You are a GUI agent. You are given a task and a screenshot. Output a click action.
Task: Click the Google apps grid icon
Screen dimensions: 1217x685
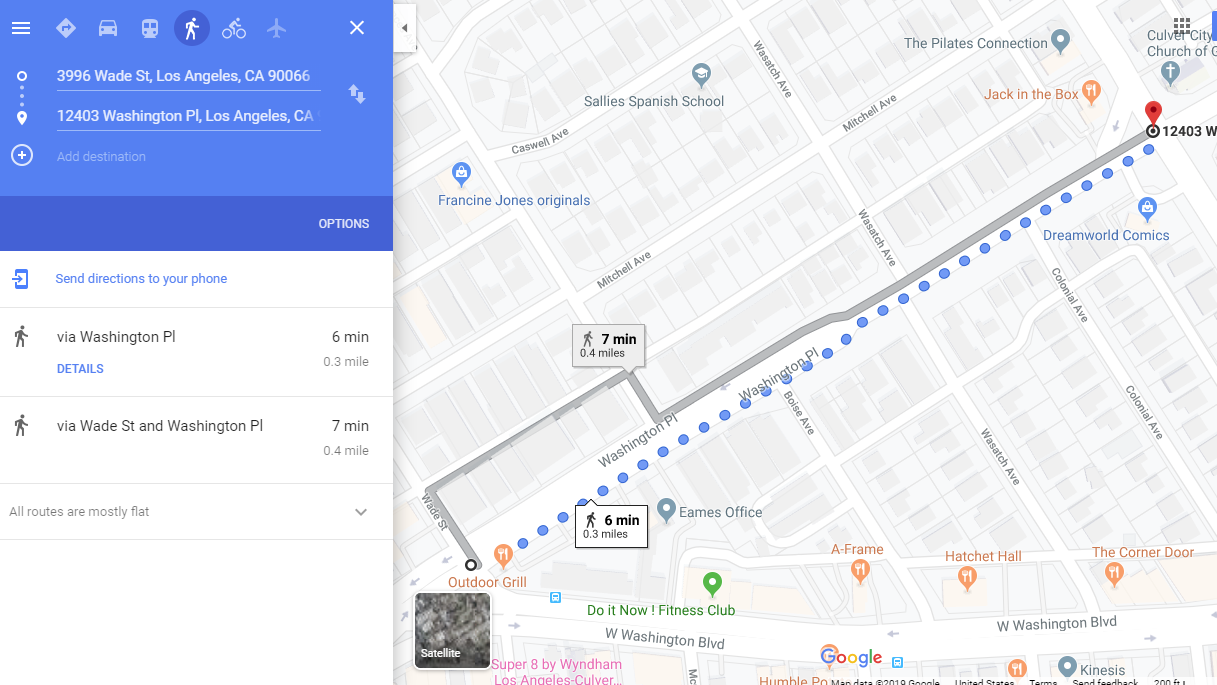[1182, 25]
